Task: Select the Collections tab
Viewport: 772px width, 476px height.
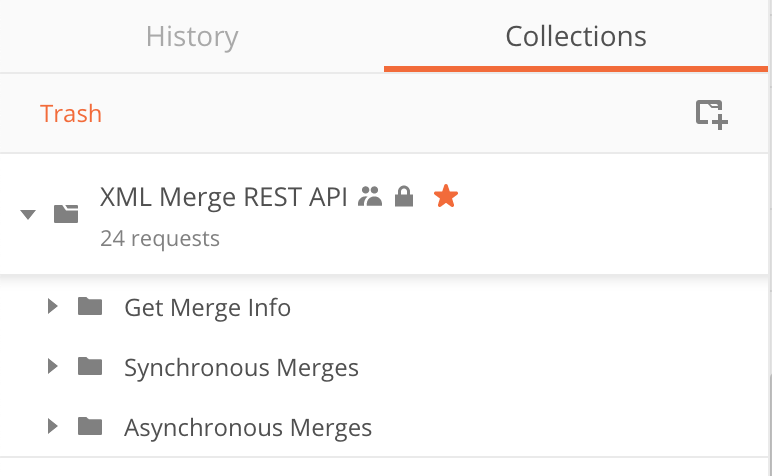Action: click(576, 38)
